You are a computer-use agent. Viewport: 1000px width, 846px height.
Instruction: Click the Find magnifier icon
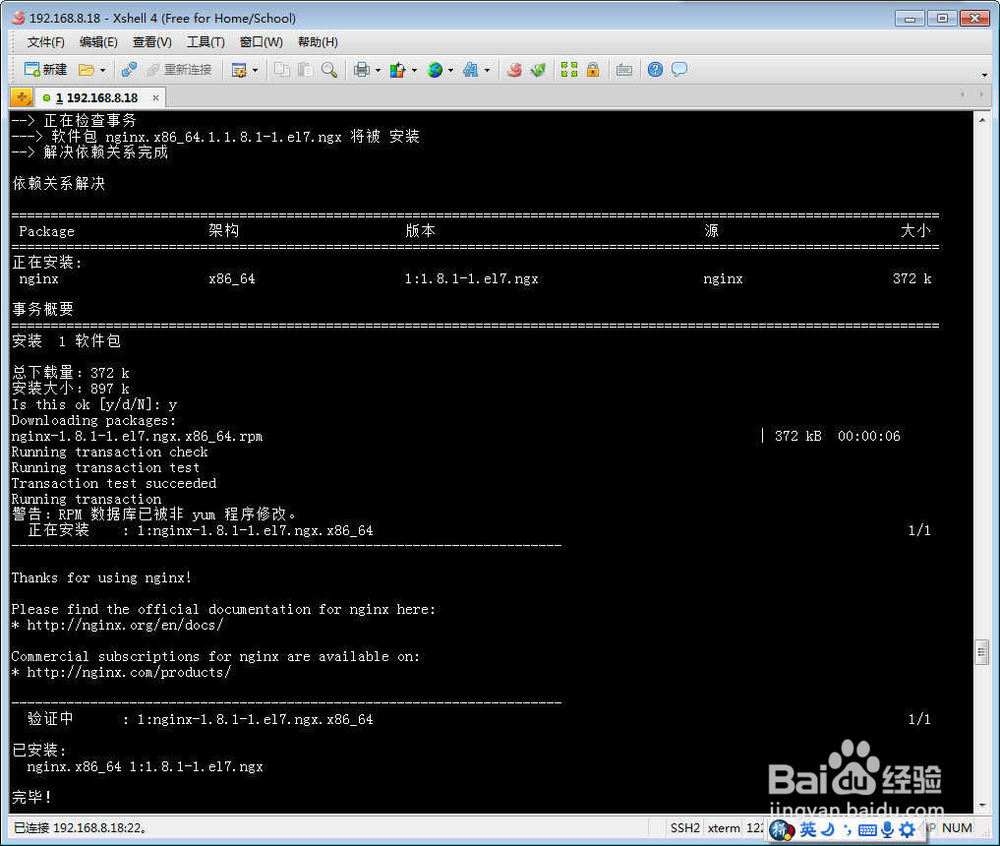pos(329,69)
